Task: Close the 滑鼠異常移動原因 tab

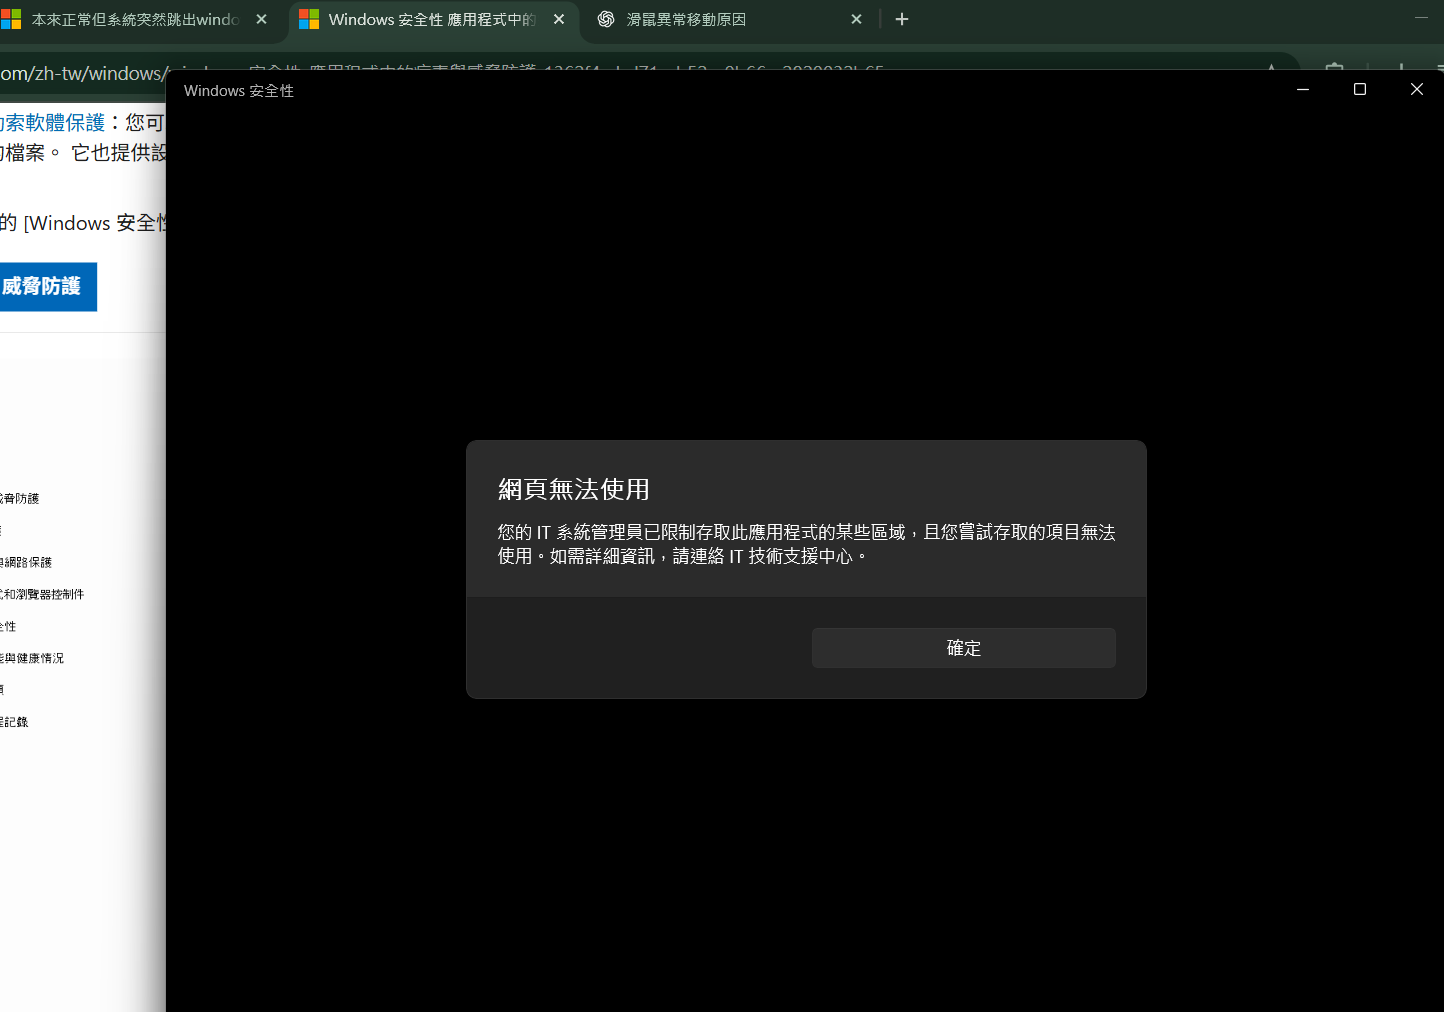Action: pyautogui.click(x=857, y=19)
